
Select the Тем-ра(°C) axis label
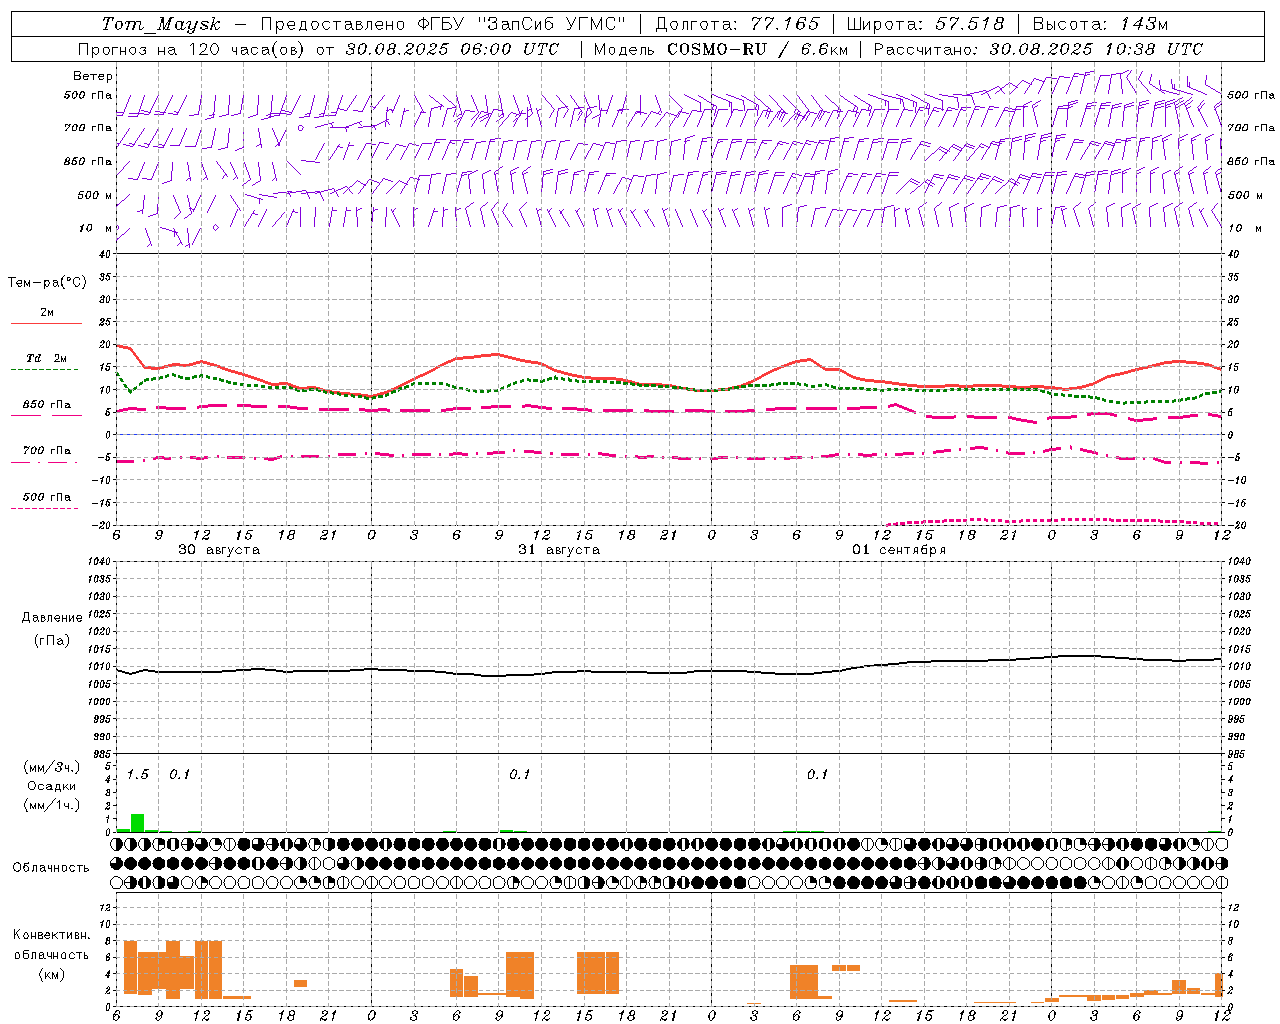click(47, 283)
